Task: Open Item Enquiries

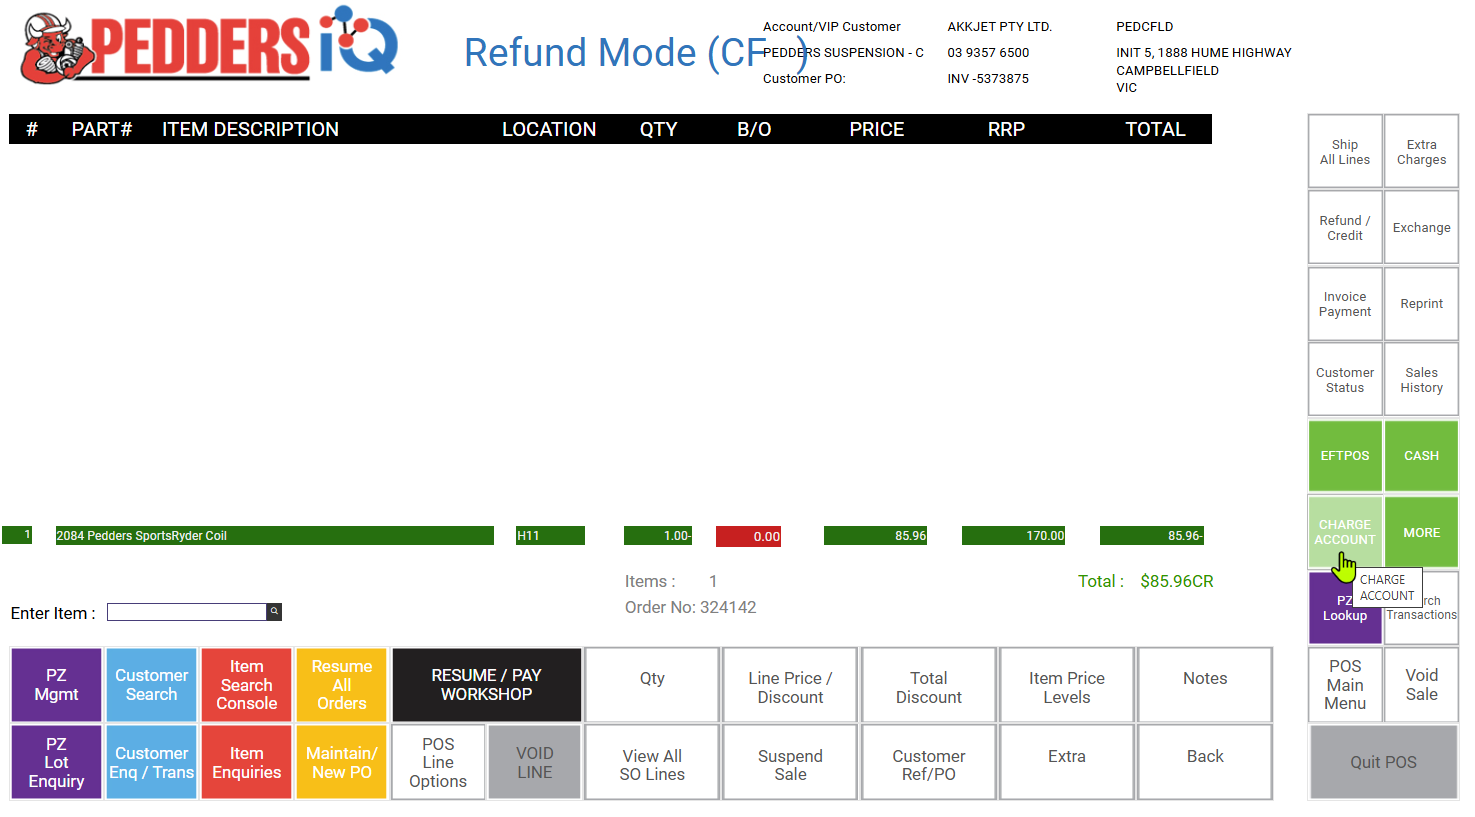Action: click(x=246, y=762)
